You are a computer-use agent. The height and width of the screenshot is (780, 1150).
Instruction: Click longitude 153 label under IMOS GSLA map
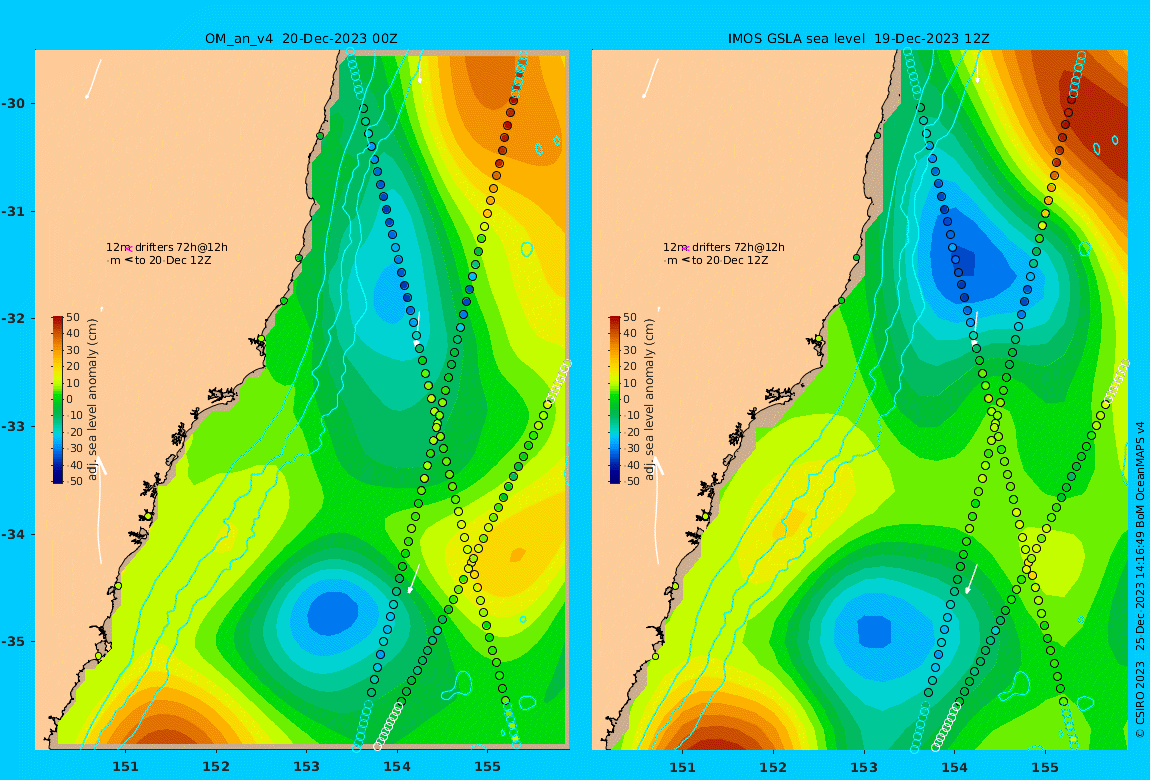[x=864, y=768]
